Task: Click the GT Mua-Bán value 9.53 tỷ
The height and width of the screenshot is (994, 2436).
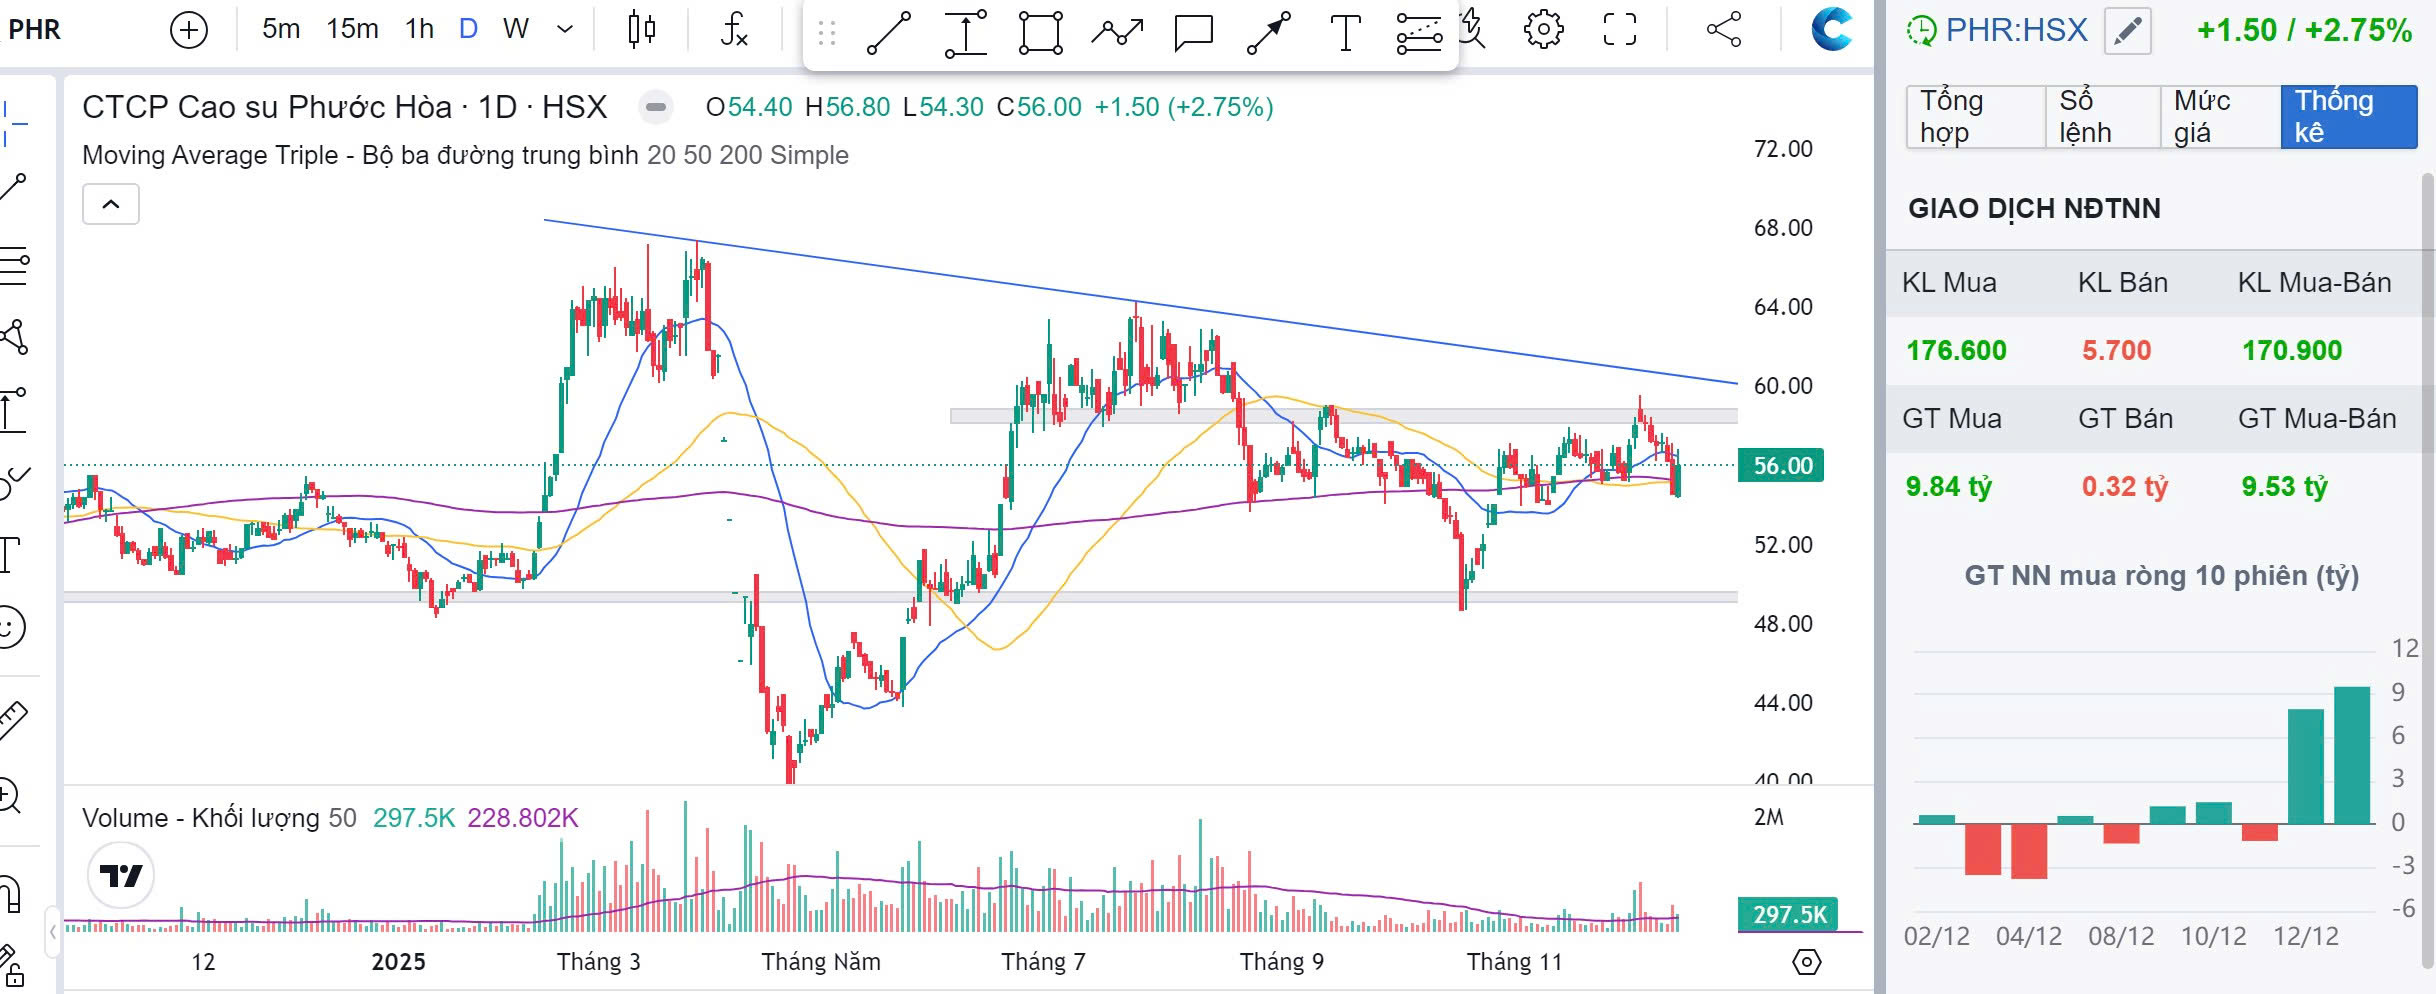Action: 2284,487
